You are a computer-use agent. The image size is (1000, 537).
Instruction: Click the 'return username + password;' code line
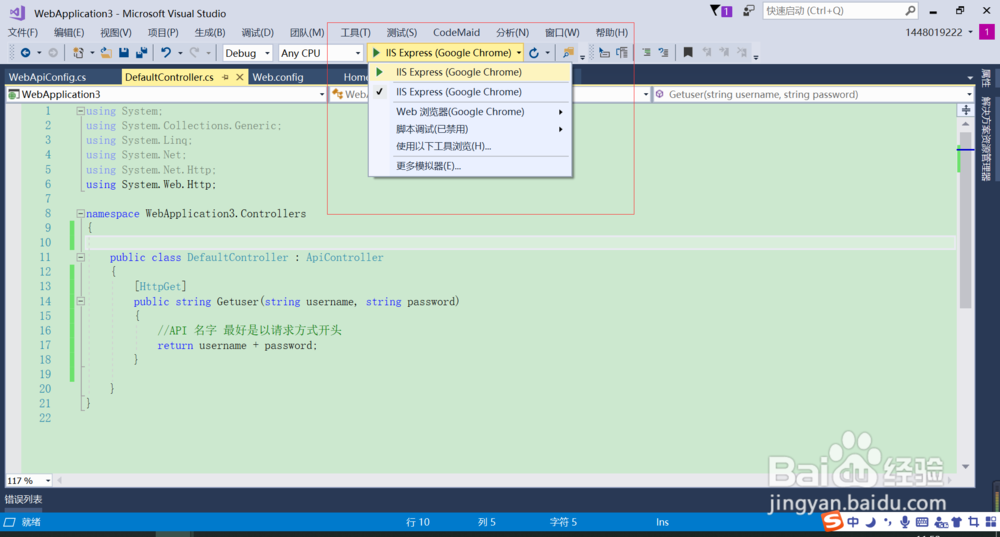[x=237, y=346]
